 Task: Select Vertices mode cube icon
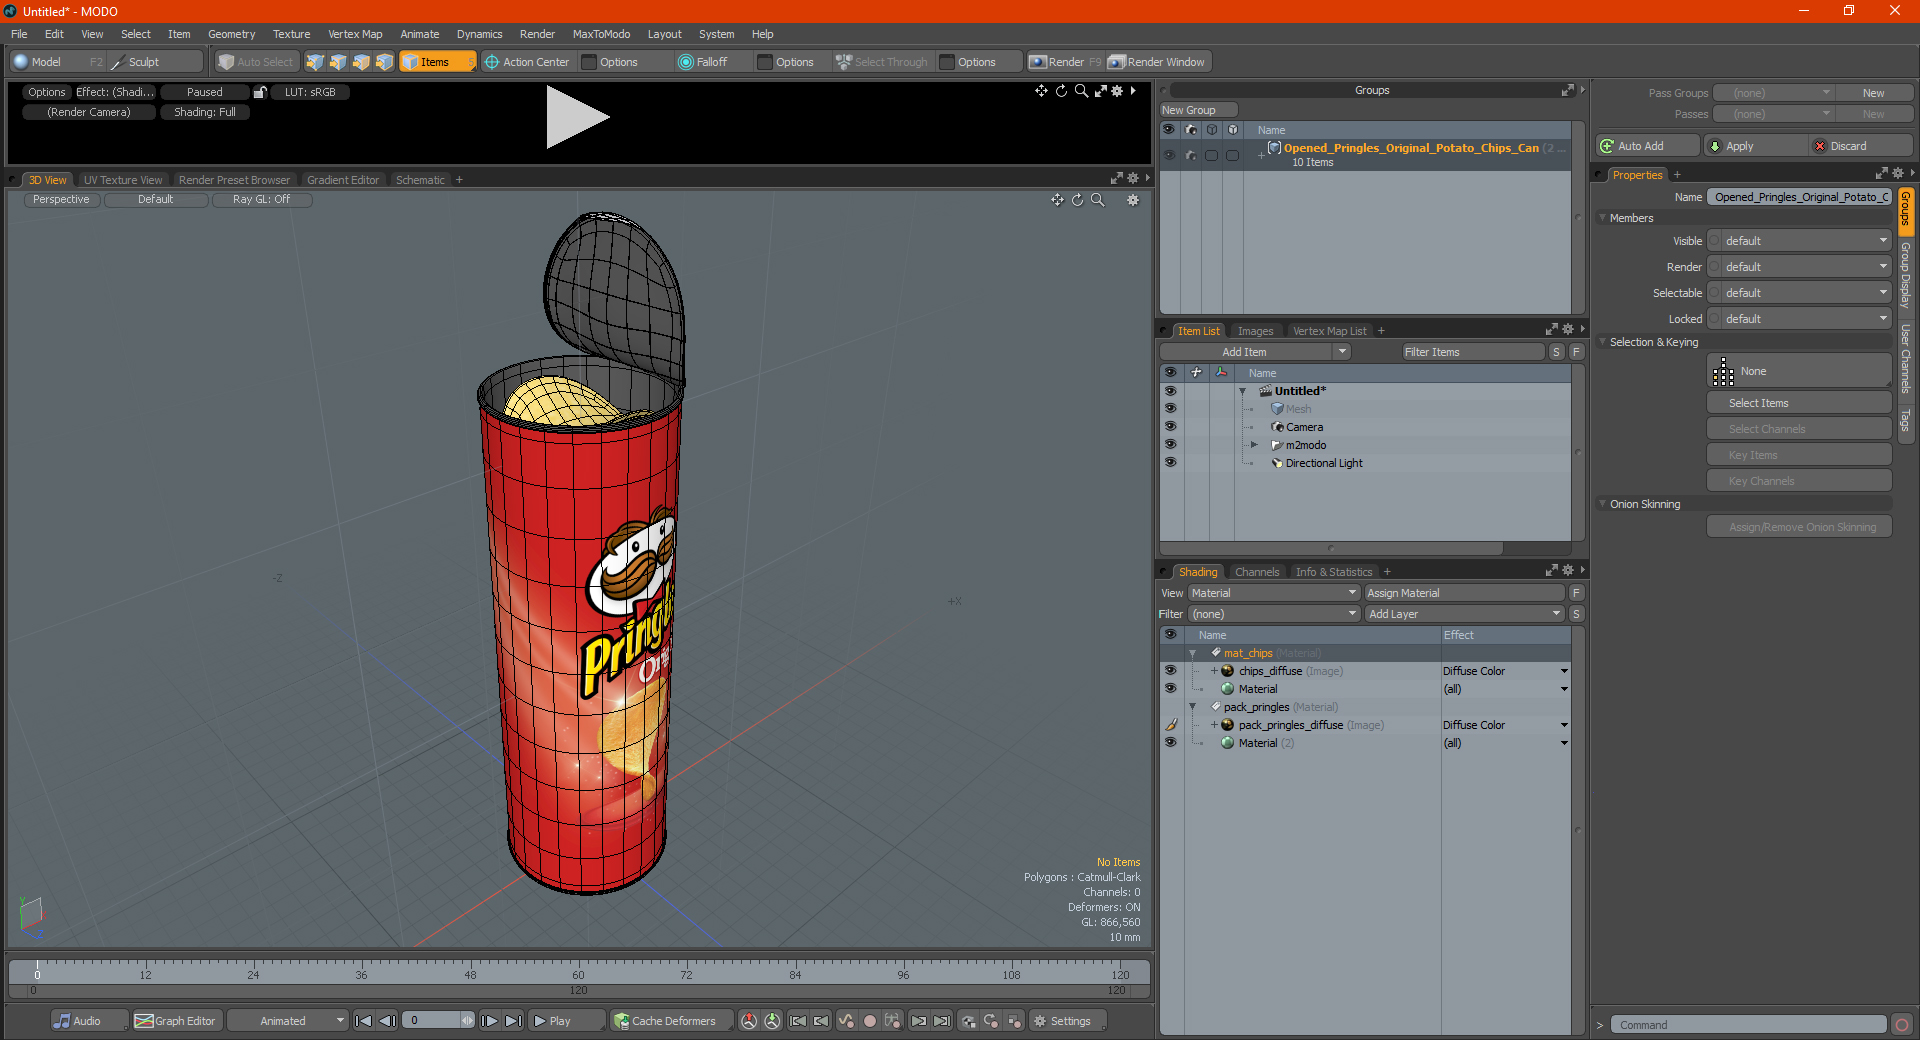coord(315,62)
